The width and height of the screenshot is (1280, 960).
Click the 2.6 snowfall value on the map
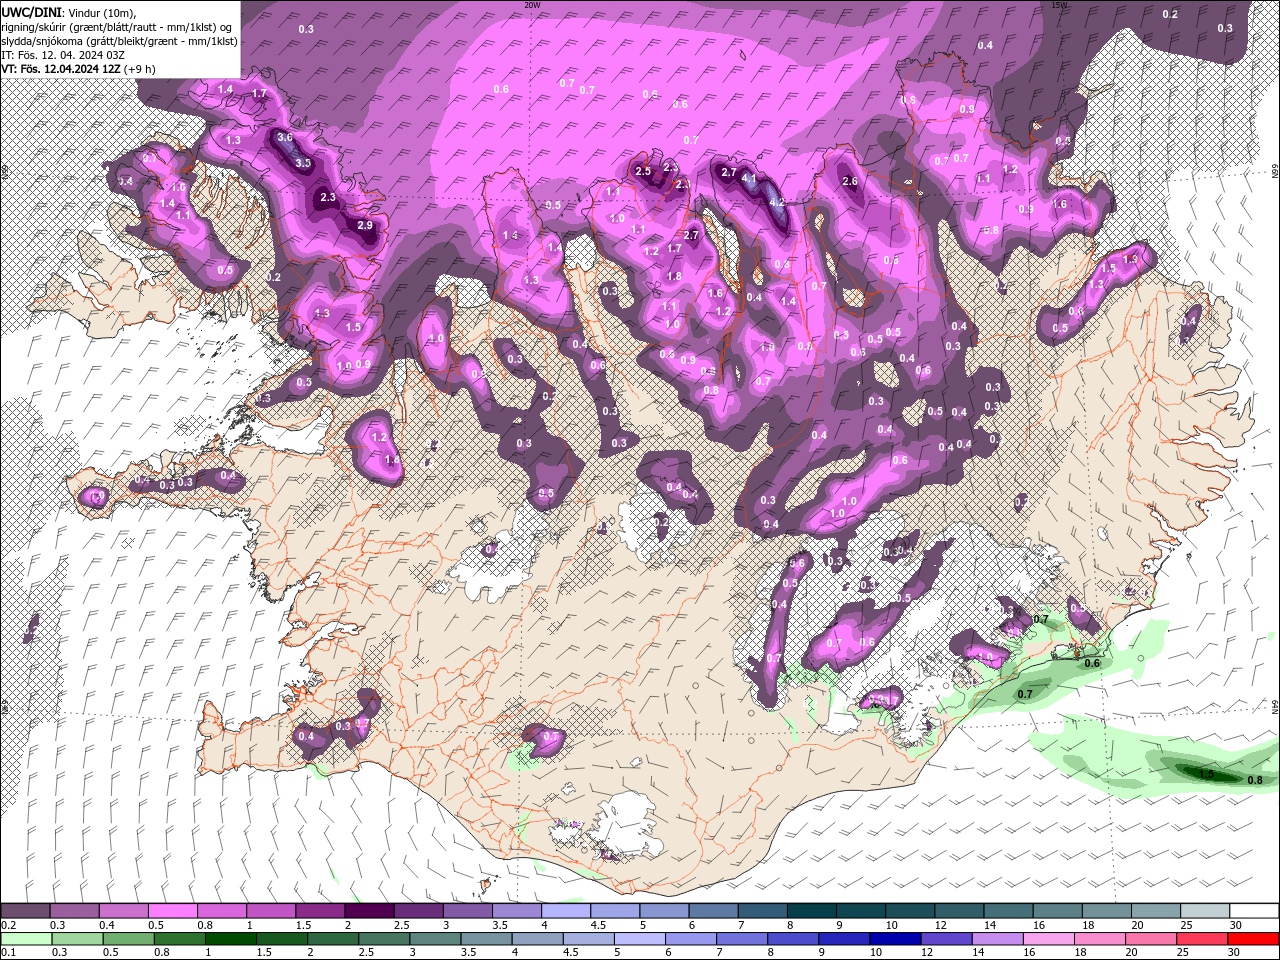(851, 182)
